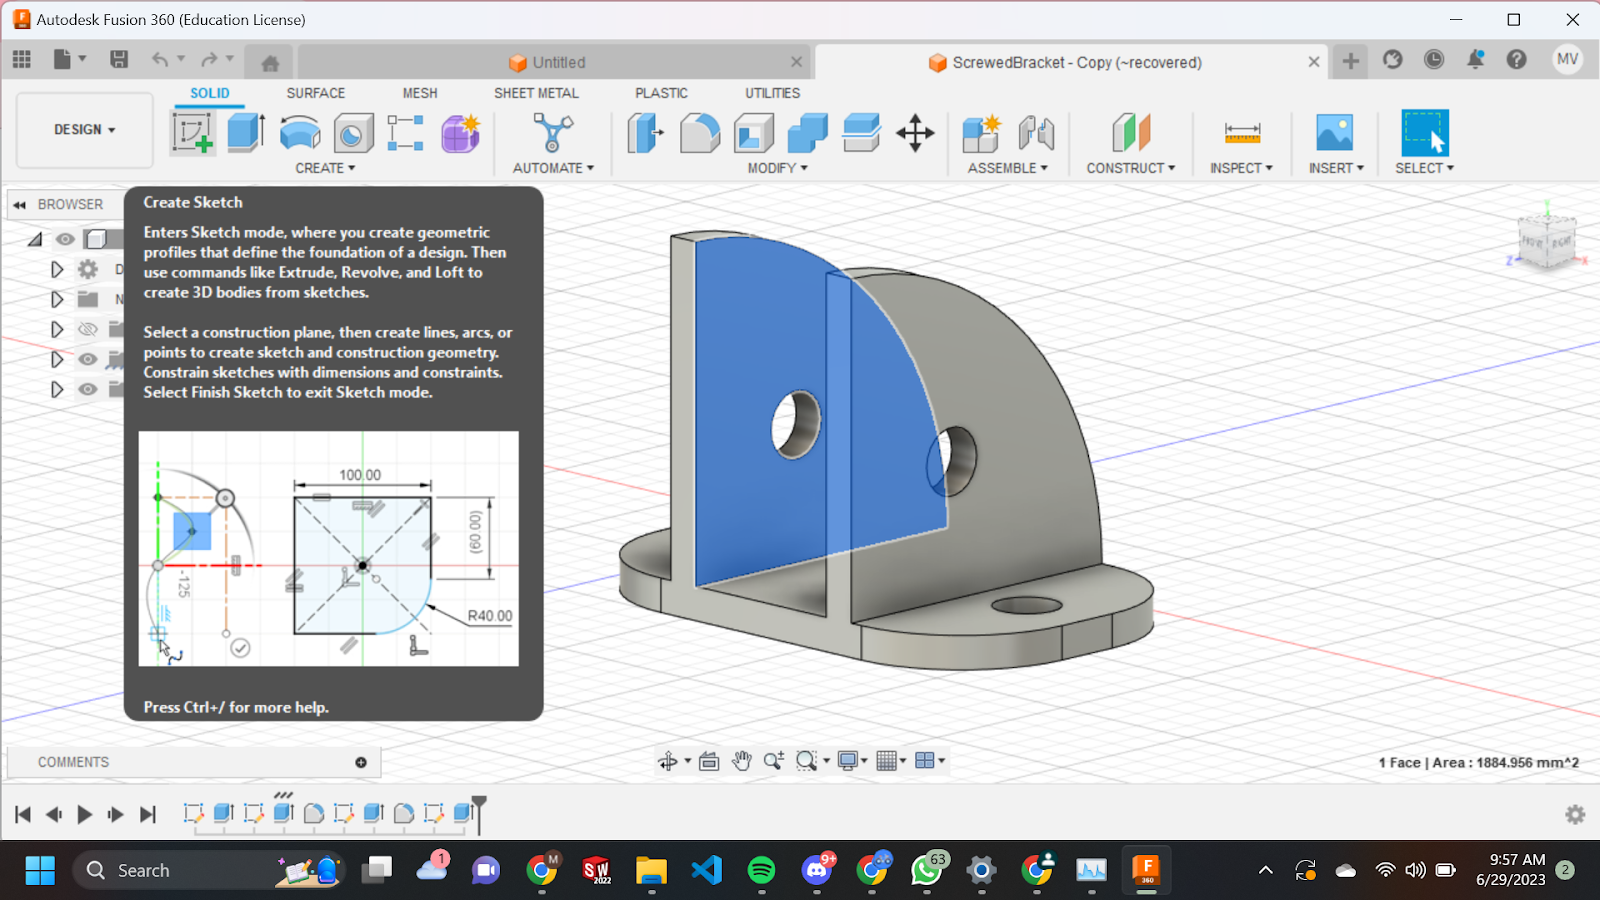Image resolution: width=1600 pixels, height=900 pixels.
Task: Select the Hole tool icon
Action: click(353, 132)
